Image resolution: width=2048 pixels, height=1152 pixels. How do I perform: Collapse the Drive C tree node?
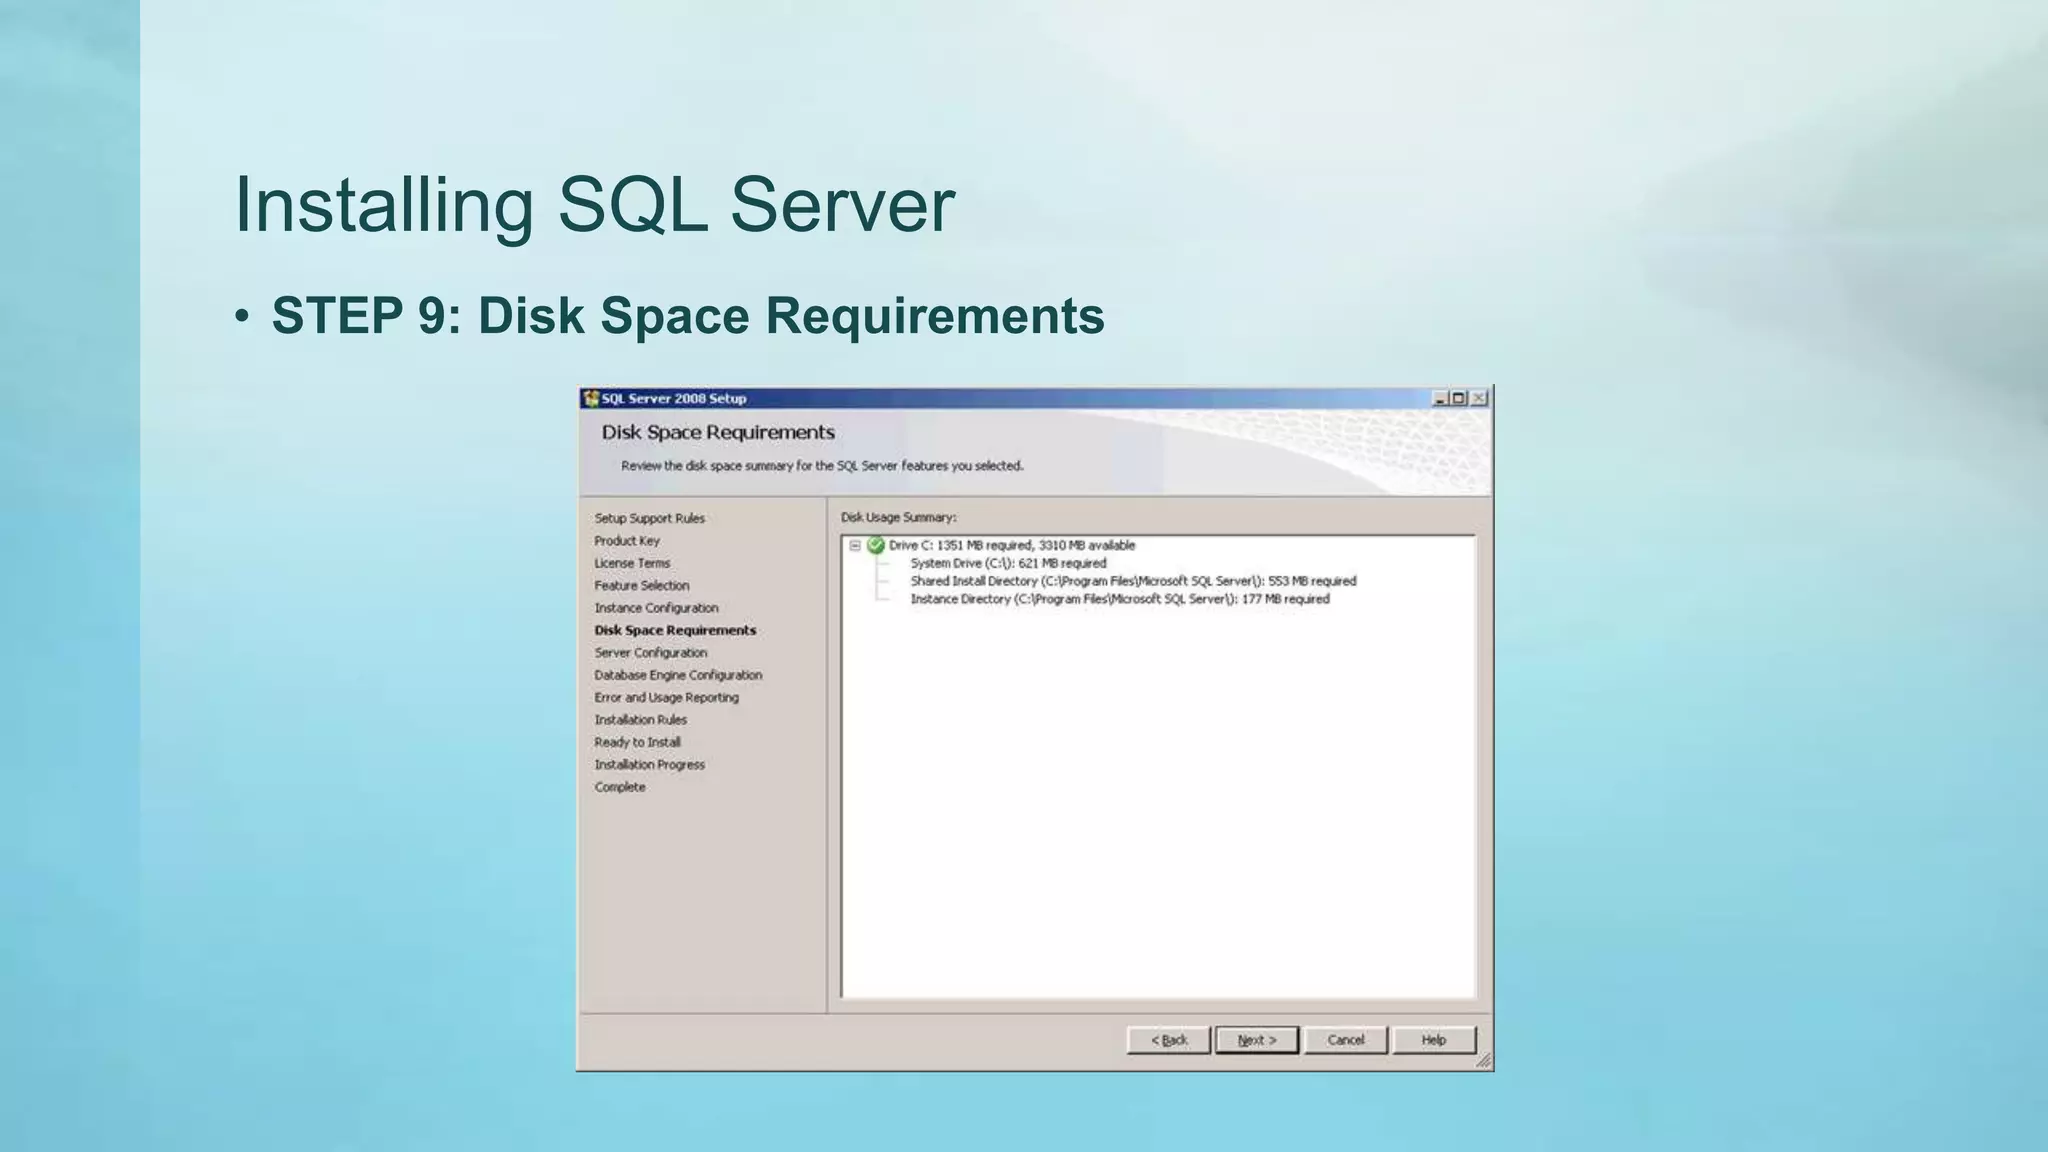855,545
